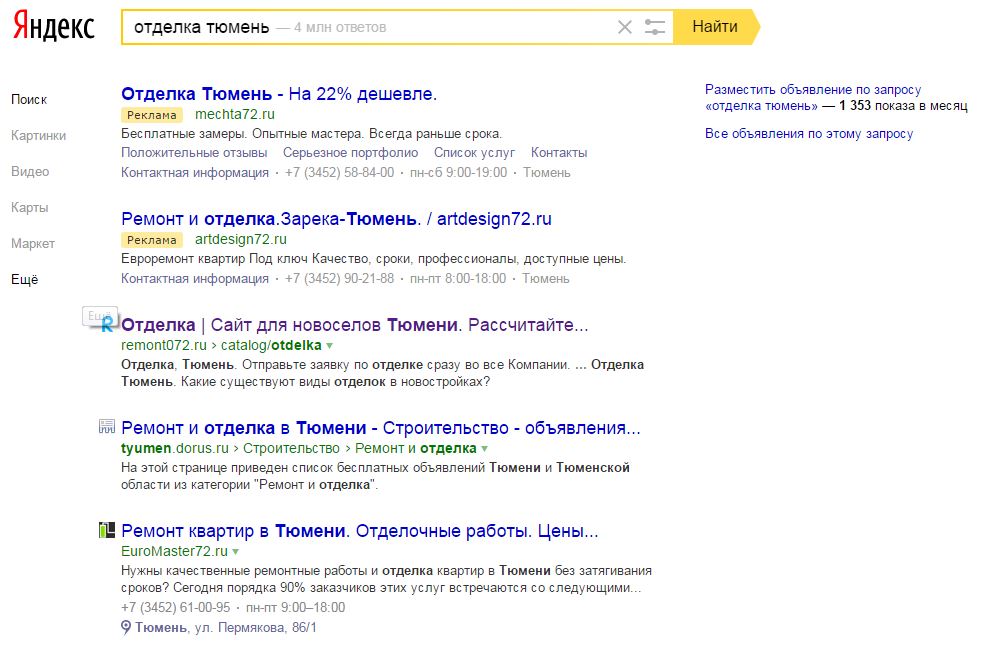Click 'Все объявления по этому запросу' link
Image resolution: width=994 pixels, height=650 pixels.
(x=809, y=134)
